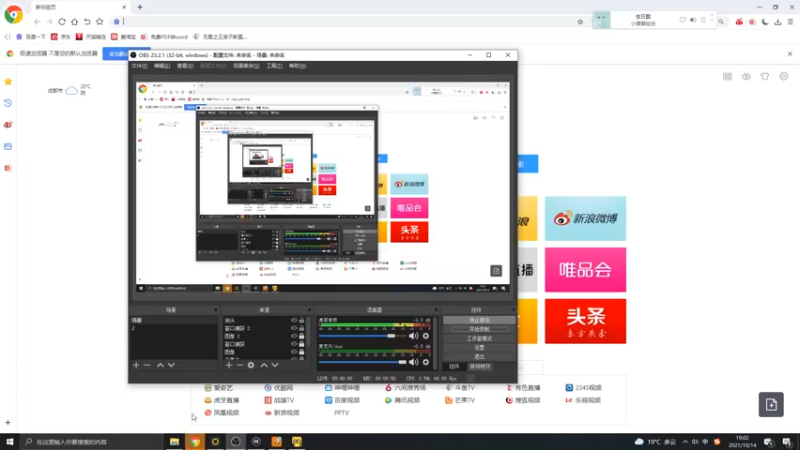Toggle browser night mode moon icon

point(765,22)
